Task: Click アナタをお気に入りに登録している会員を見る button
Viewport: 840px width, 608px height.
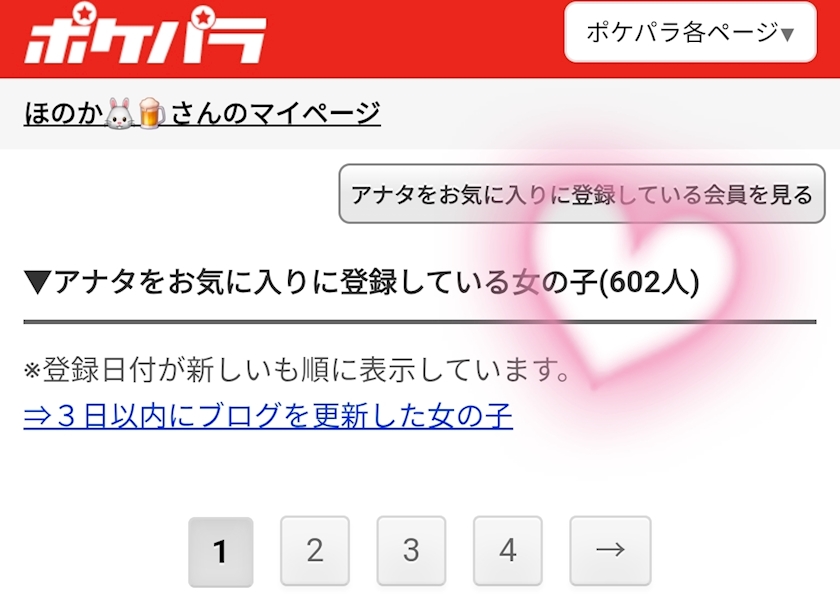Action: pyautogui.click(x=582, y=193)
